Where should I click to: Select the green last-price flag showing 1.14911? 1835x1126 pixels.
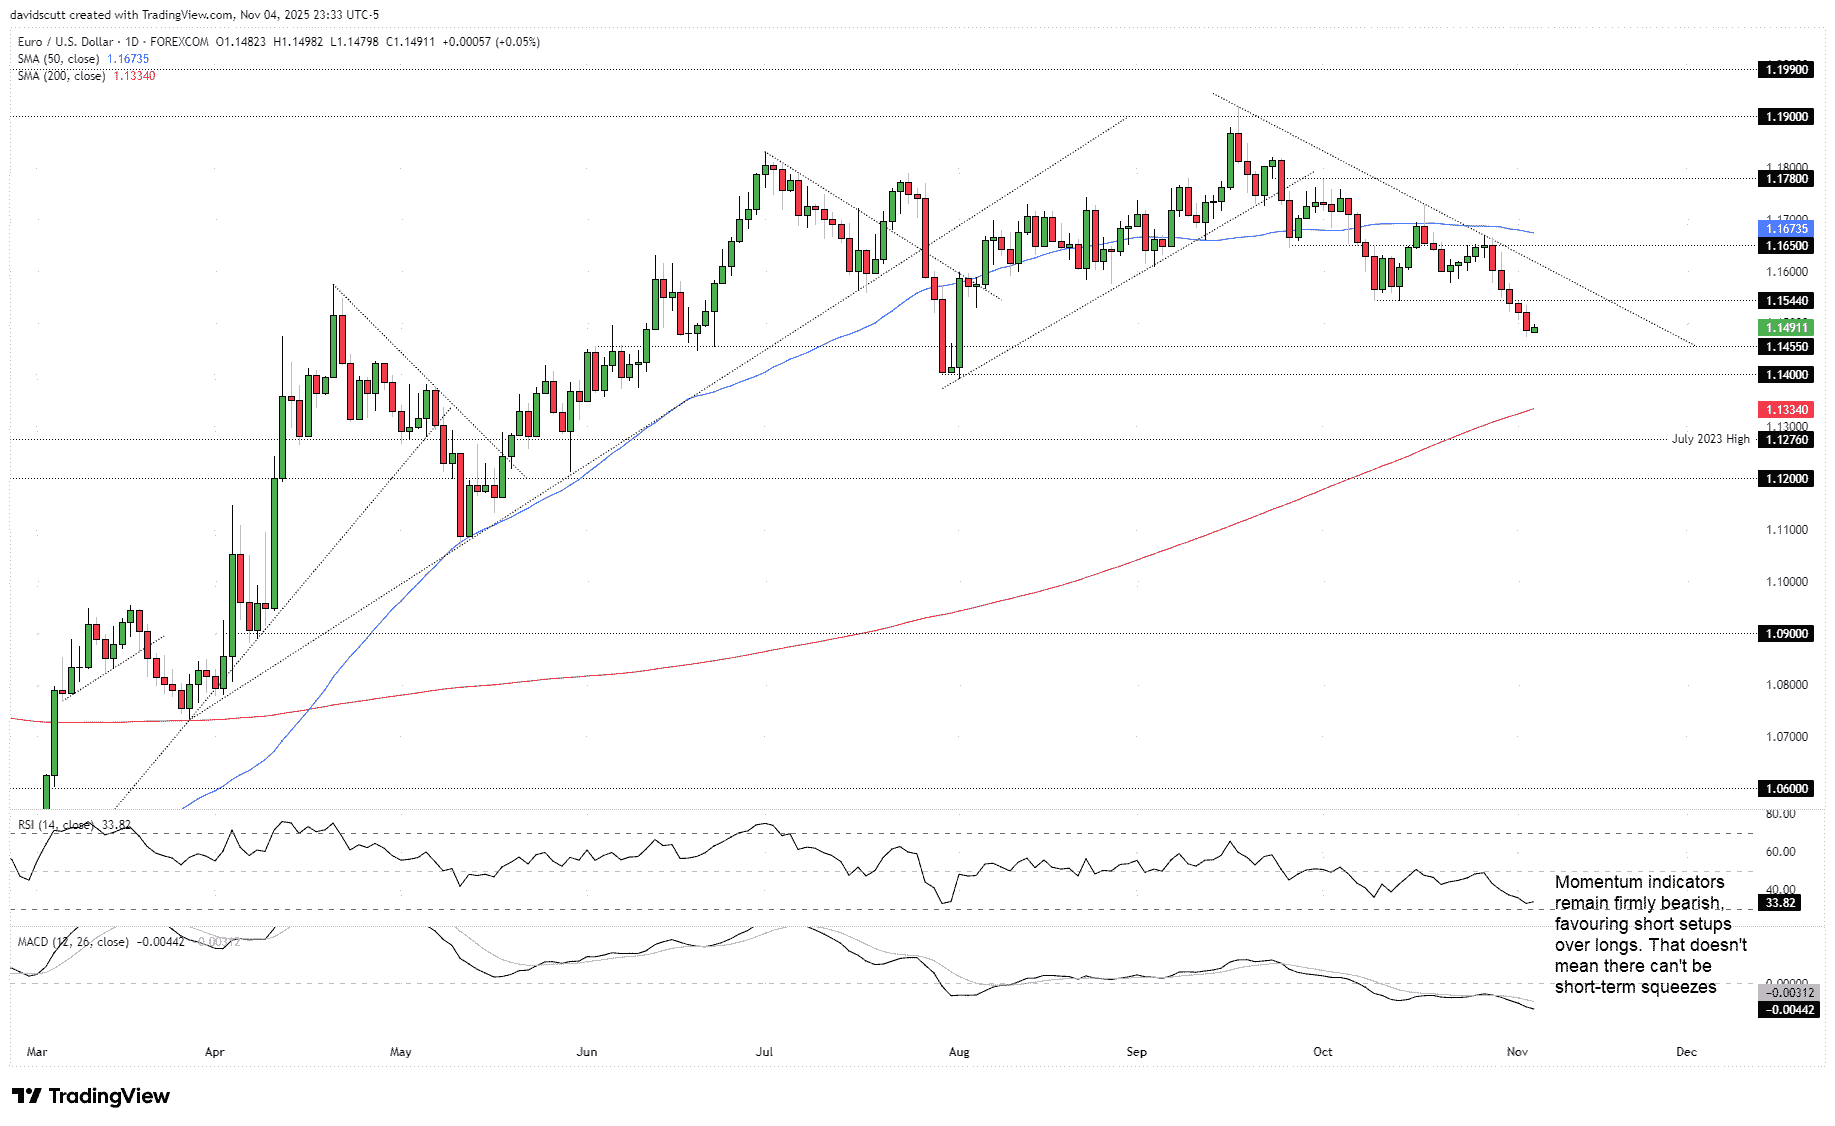1786,327
